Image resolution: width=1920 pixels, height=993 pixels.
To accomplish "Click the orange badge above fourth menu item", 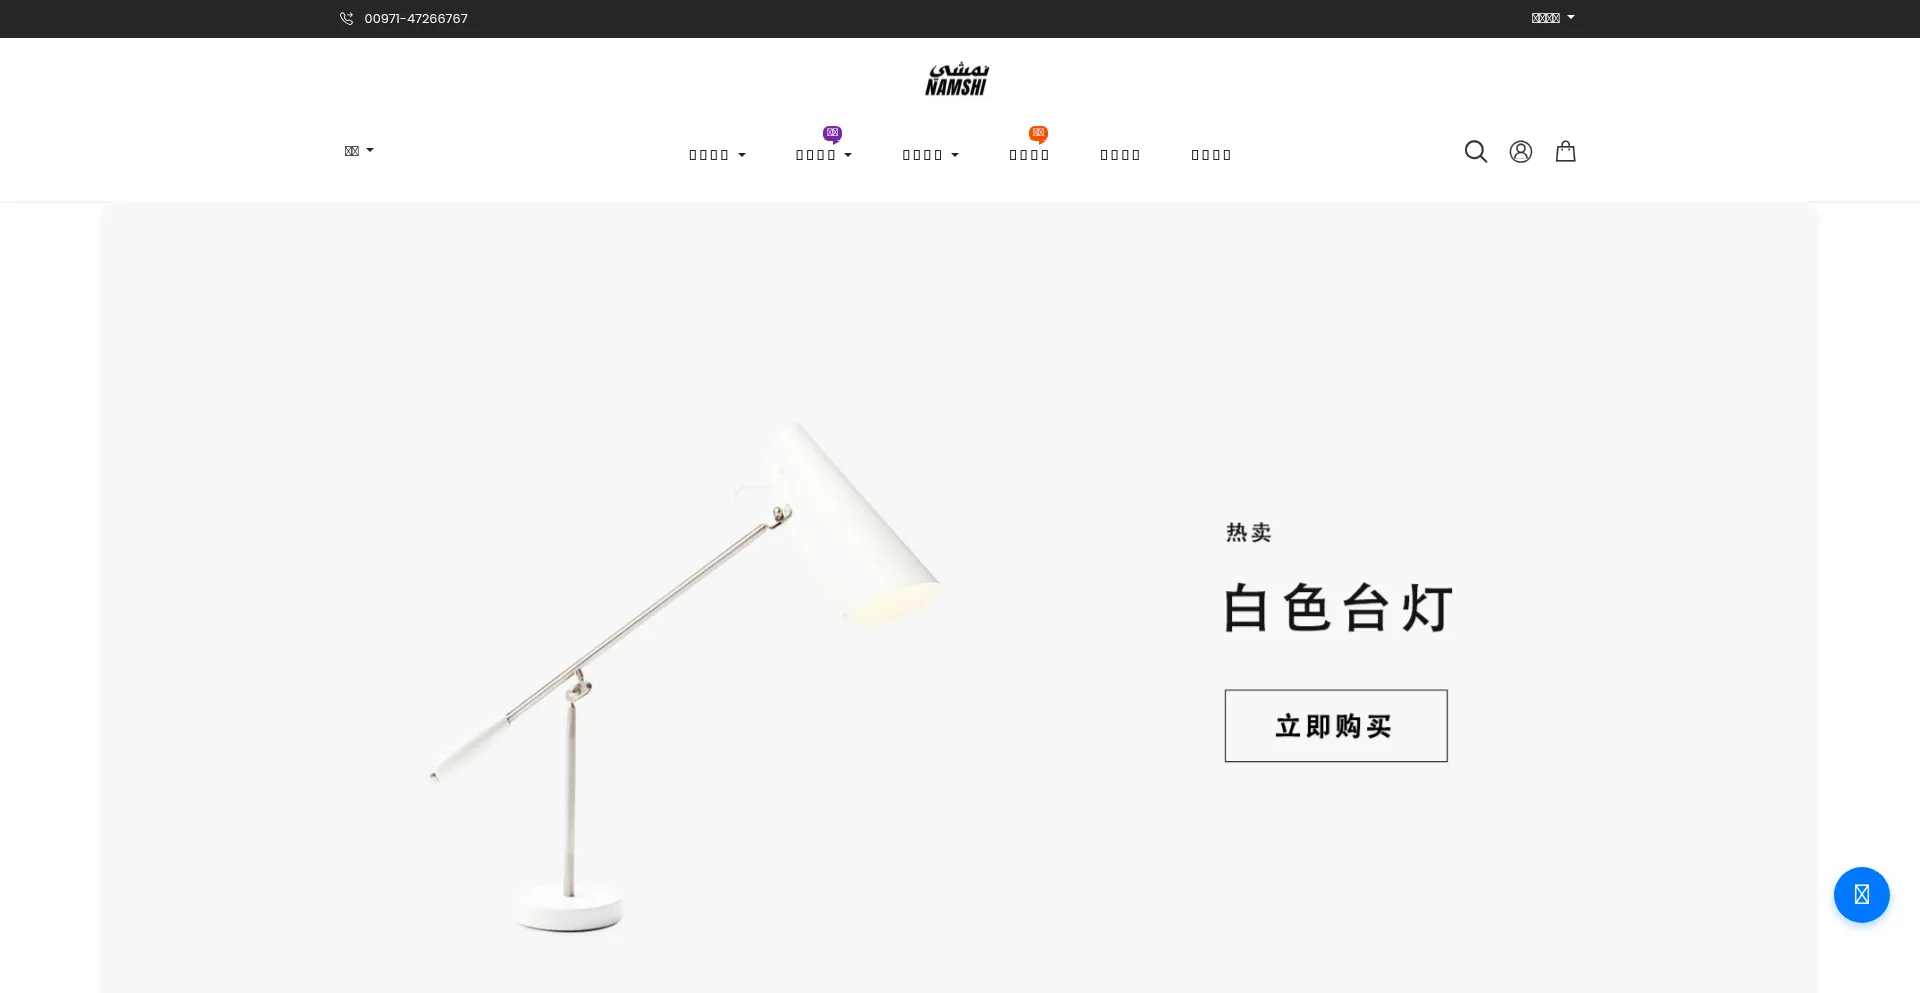I will (x=1038, y=134).
